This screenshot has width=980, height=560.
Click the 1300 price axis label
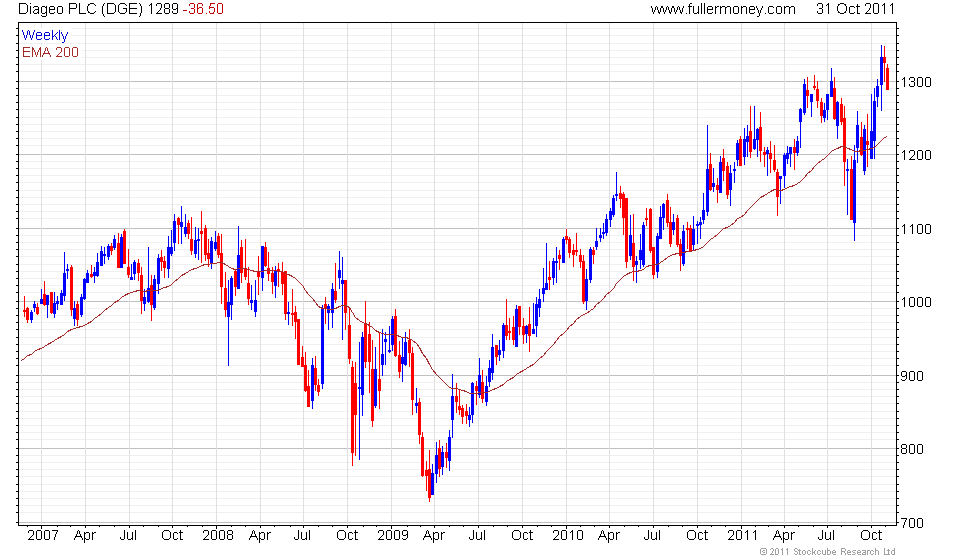coord(916,82)
